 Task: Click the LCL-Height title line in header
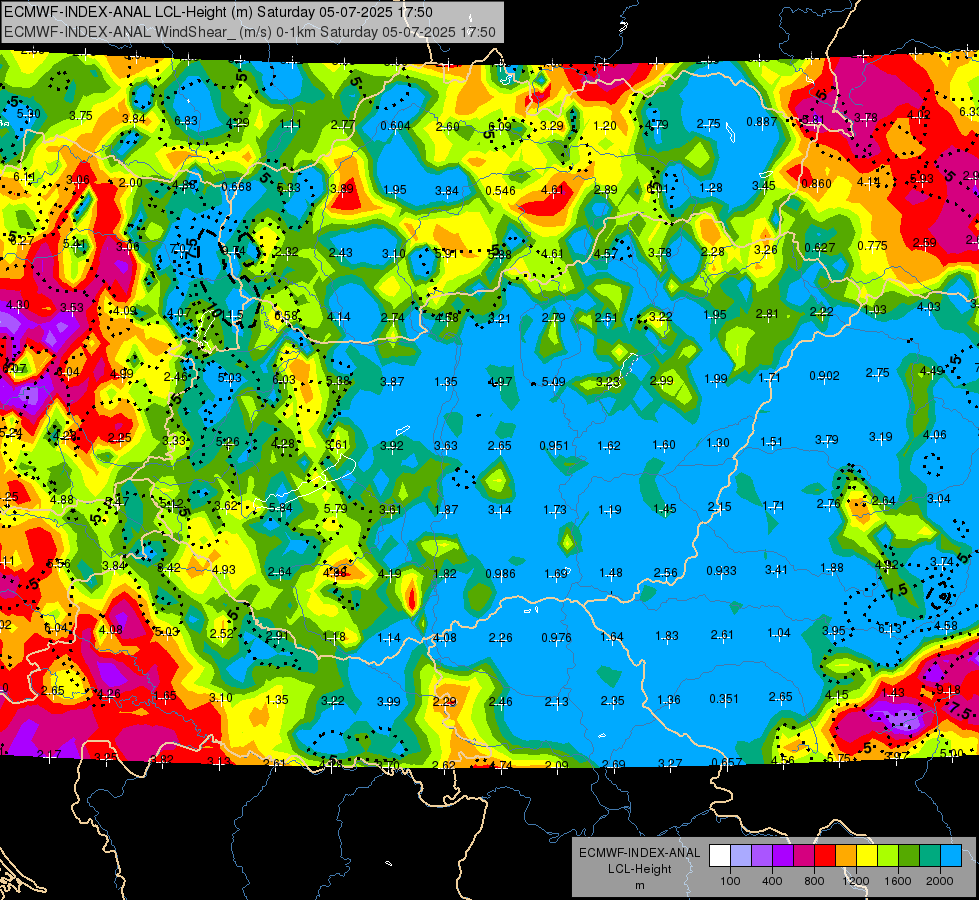218,12
